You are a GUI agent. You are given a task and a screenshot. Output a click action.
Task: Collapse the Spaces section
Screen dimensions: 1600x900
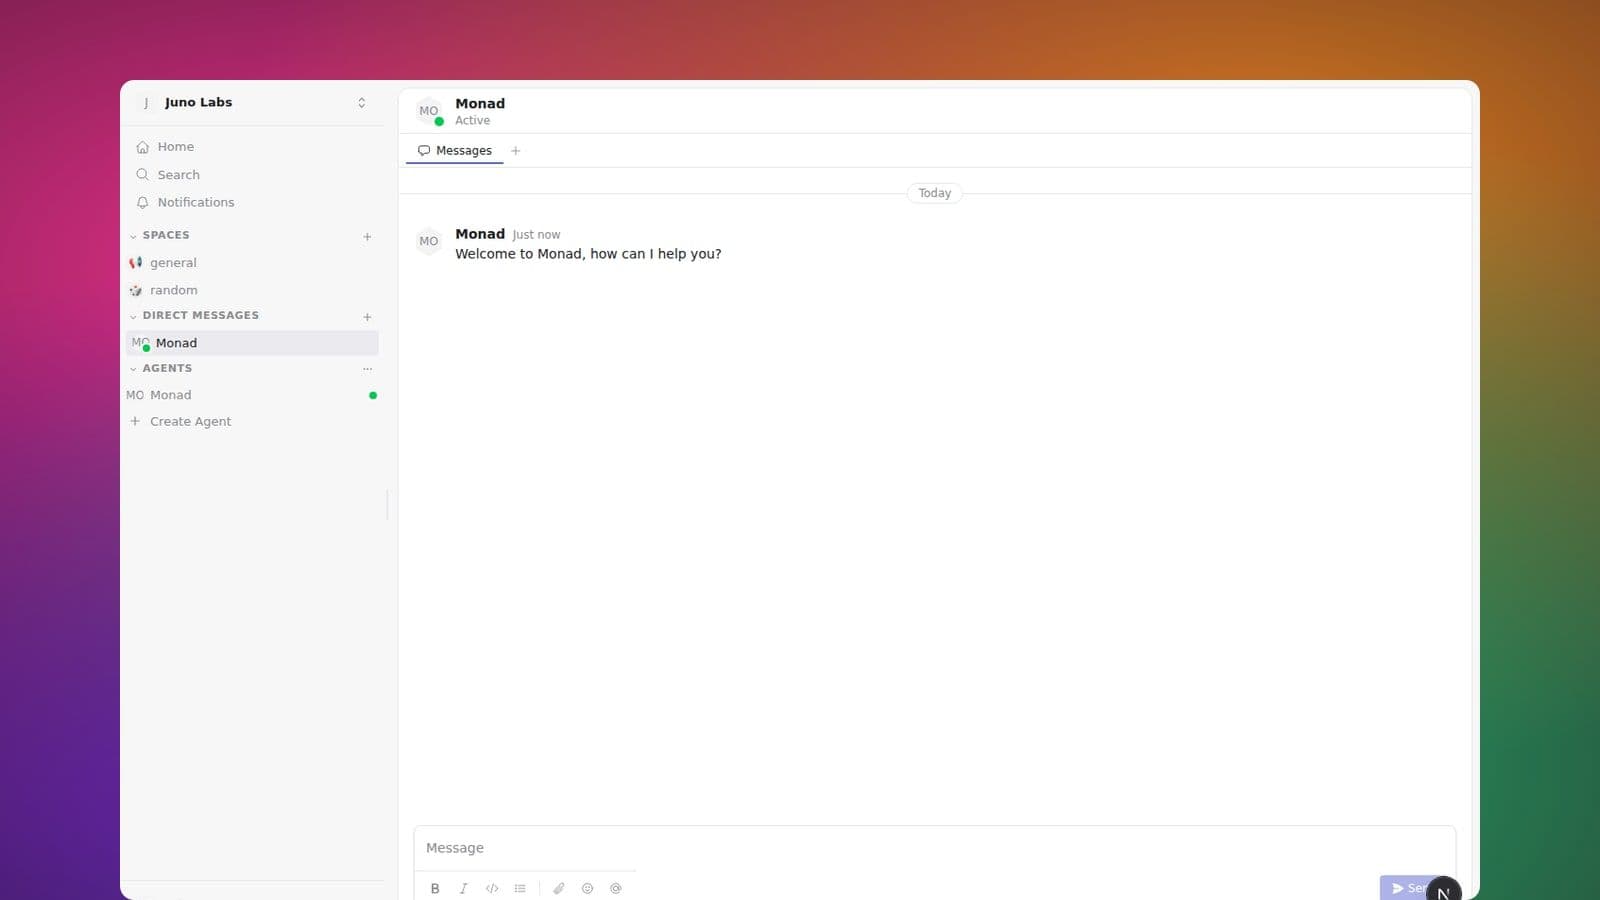pos(133,236)
